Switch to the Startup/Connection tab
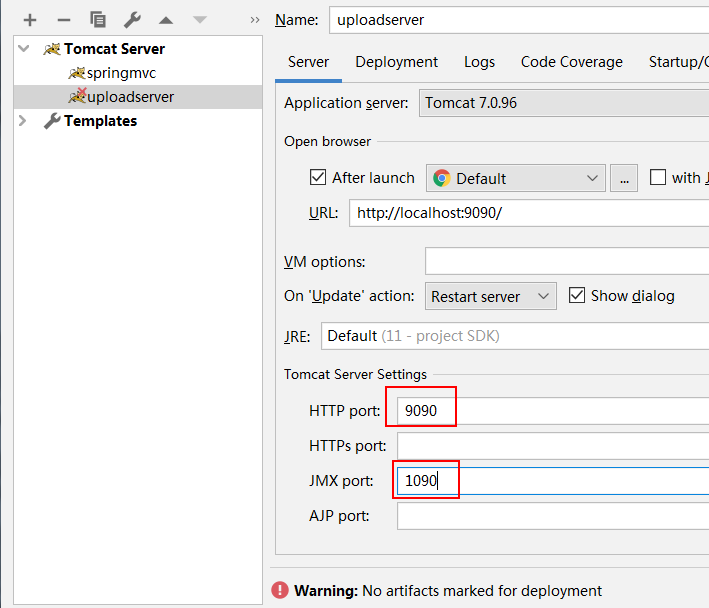The width and height of the screenshot is (709, 608). [679, 62]
